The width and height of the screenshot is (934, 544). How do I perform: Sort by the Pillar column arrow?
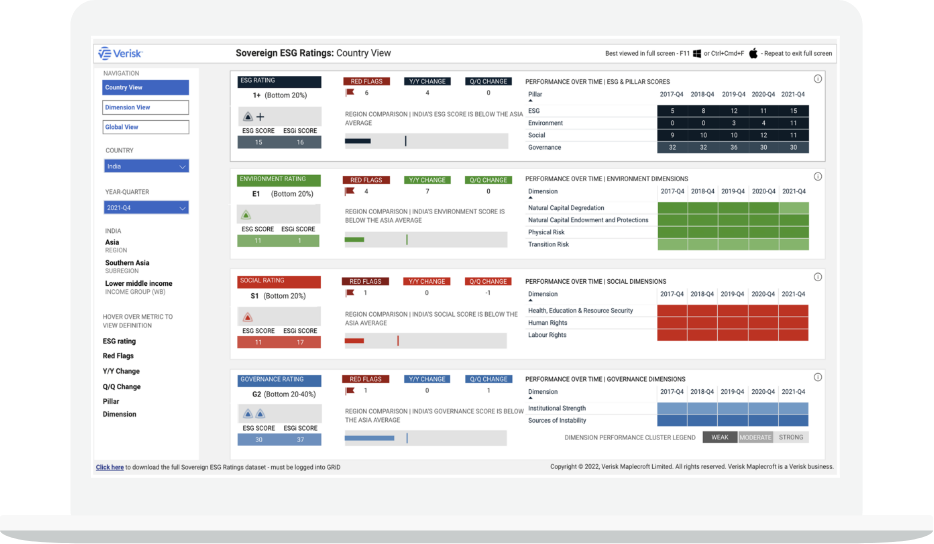[530, 102]
